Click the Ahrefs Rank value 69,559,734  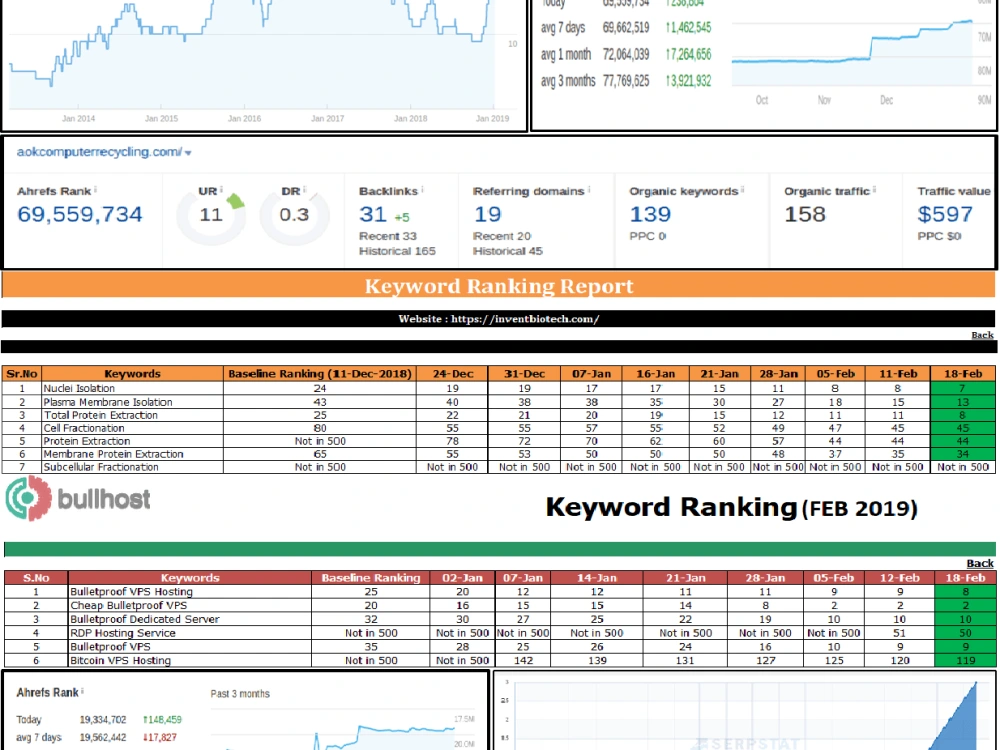click(x=80, y=214)
